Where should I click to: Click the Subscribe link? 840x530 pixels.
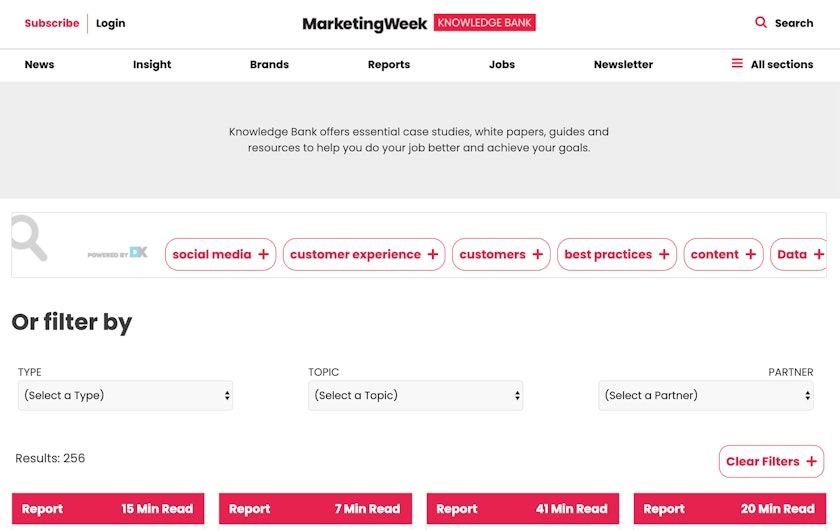(52, 23)
